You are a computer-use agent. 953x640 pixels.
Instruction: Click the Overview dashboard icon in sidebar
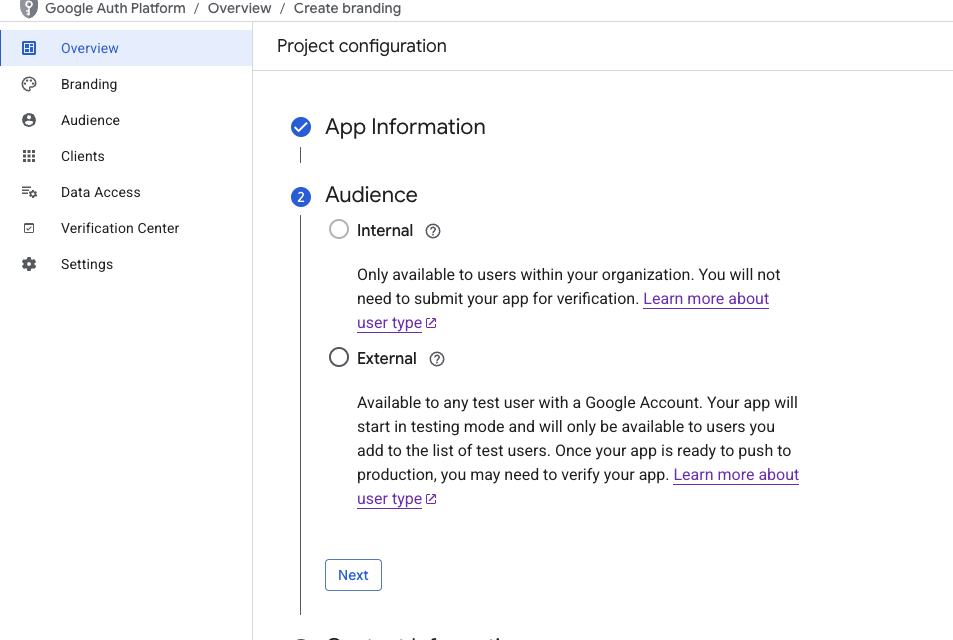pos(29,48)
